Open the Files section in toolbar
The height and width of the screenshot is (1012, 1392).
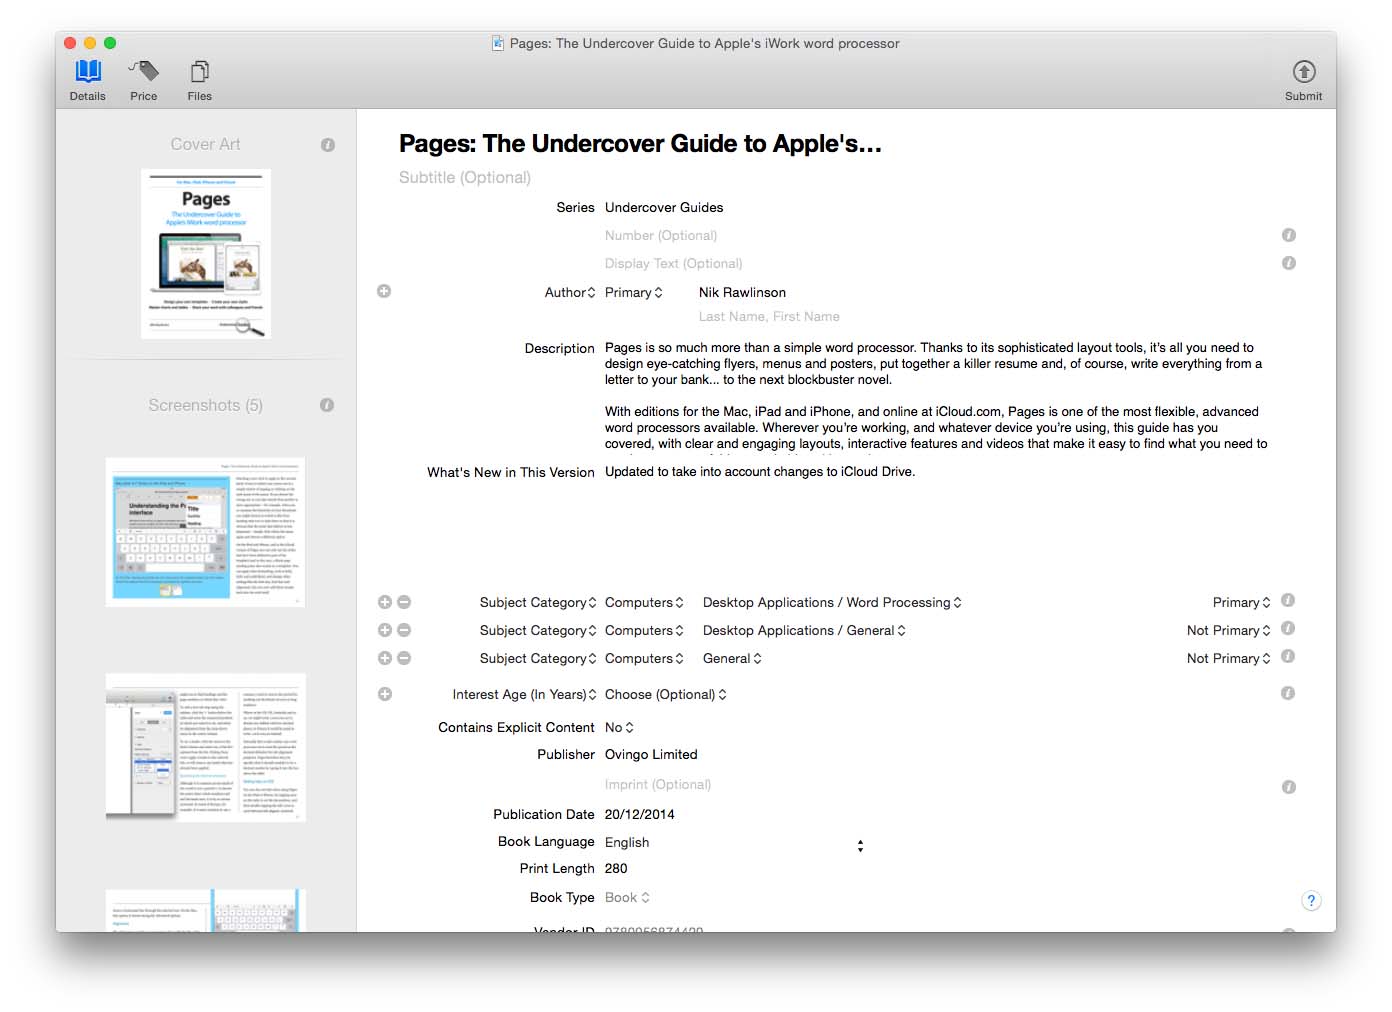(200, 80)
